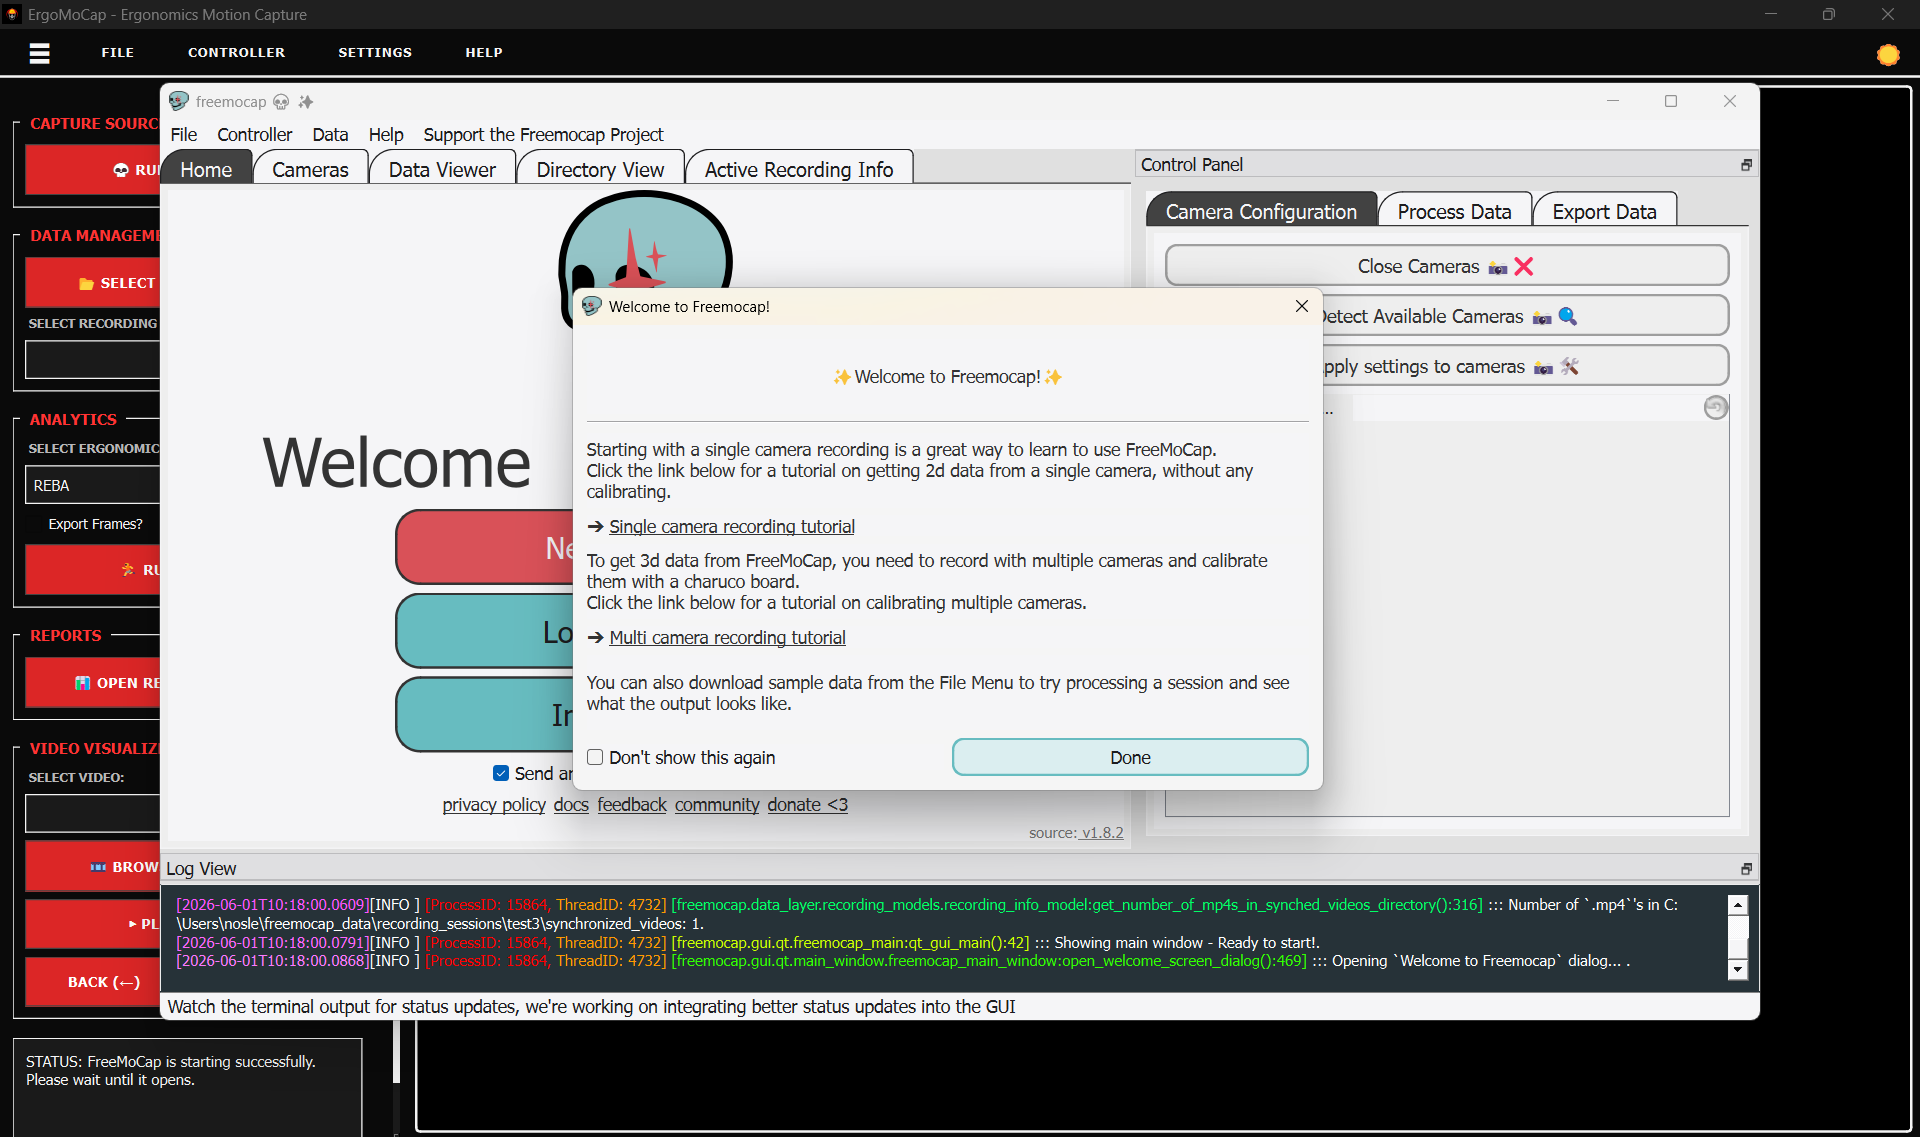The width and height of the screenshot is (1920, 1137).
Task: Click the BACK button in ErgoMoCap
Action: [x=92, y=982]
